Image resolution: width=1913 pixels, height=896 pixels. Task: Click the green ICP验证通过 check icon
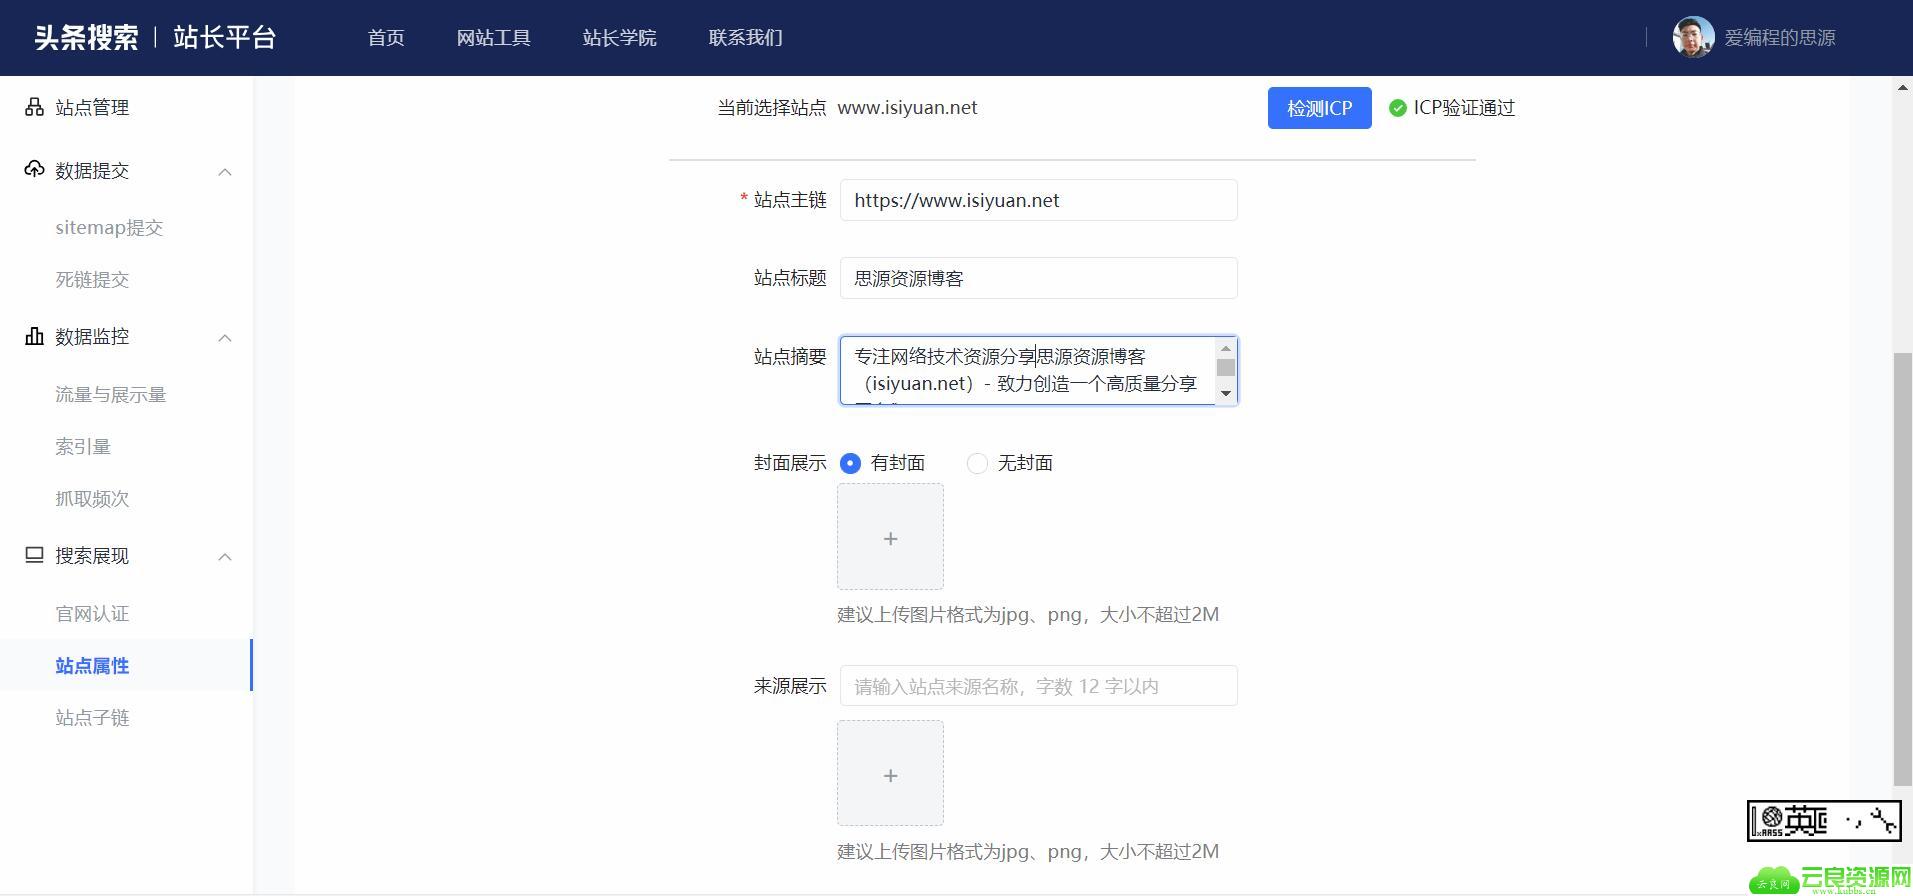1398,108
